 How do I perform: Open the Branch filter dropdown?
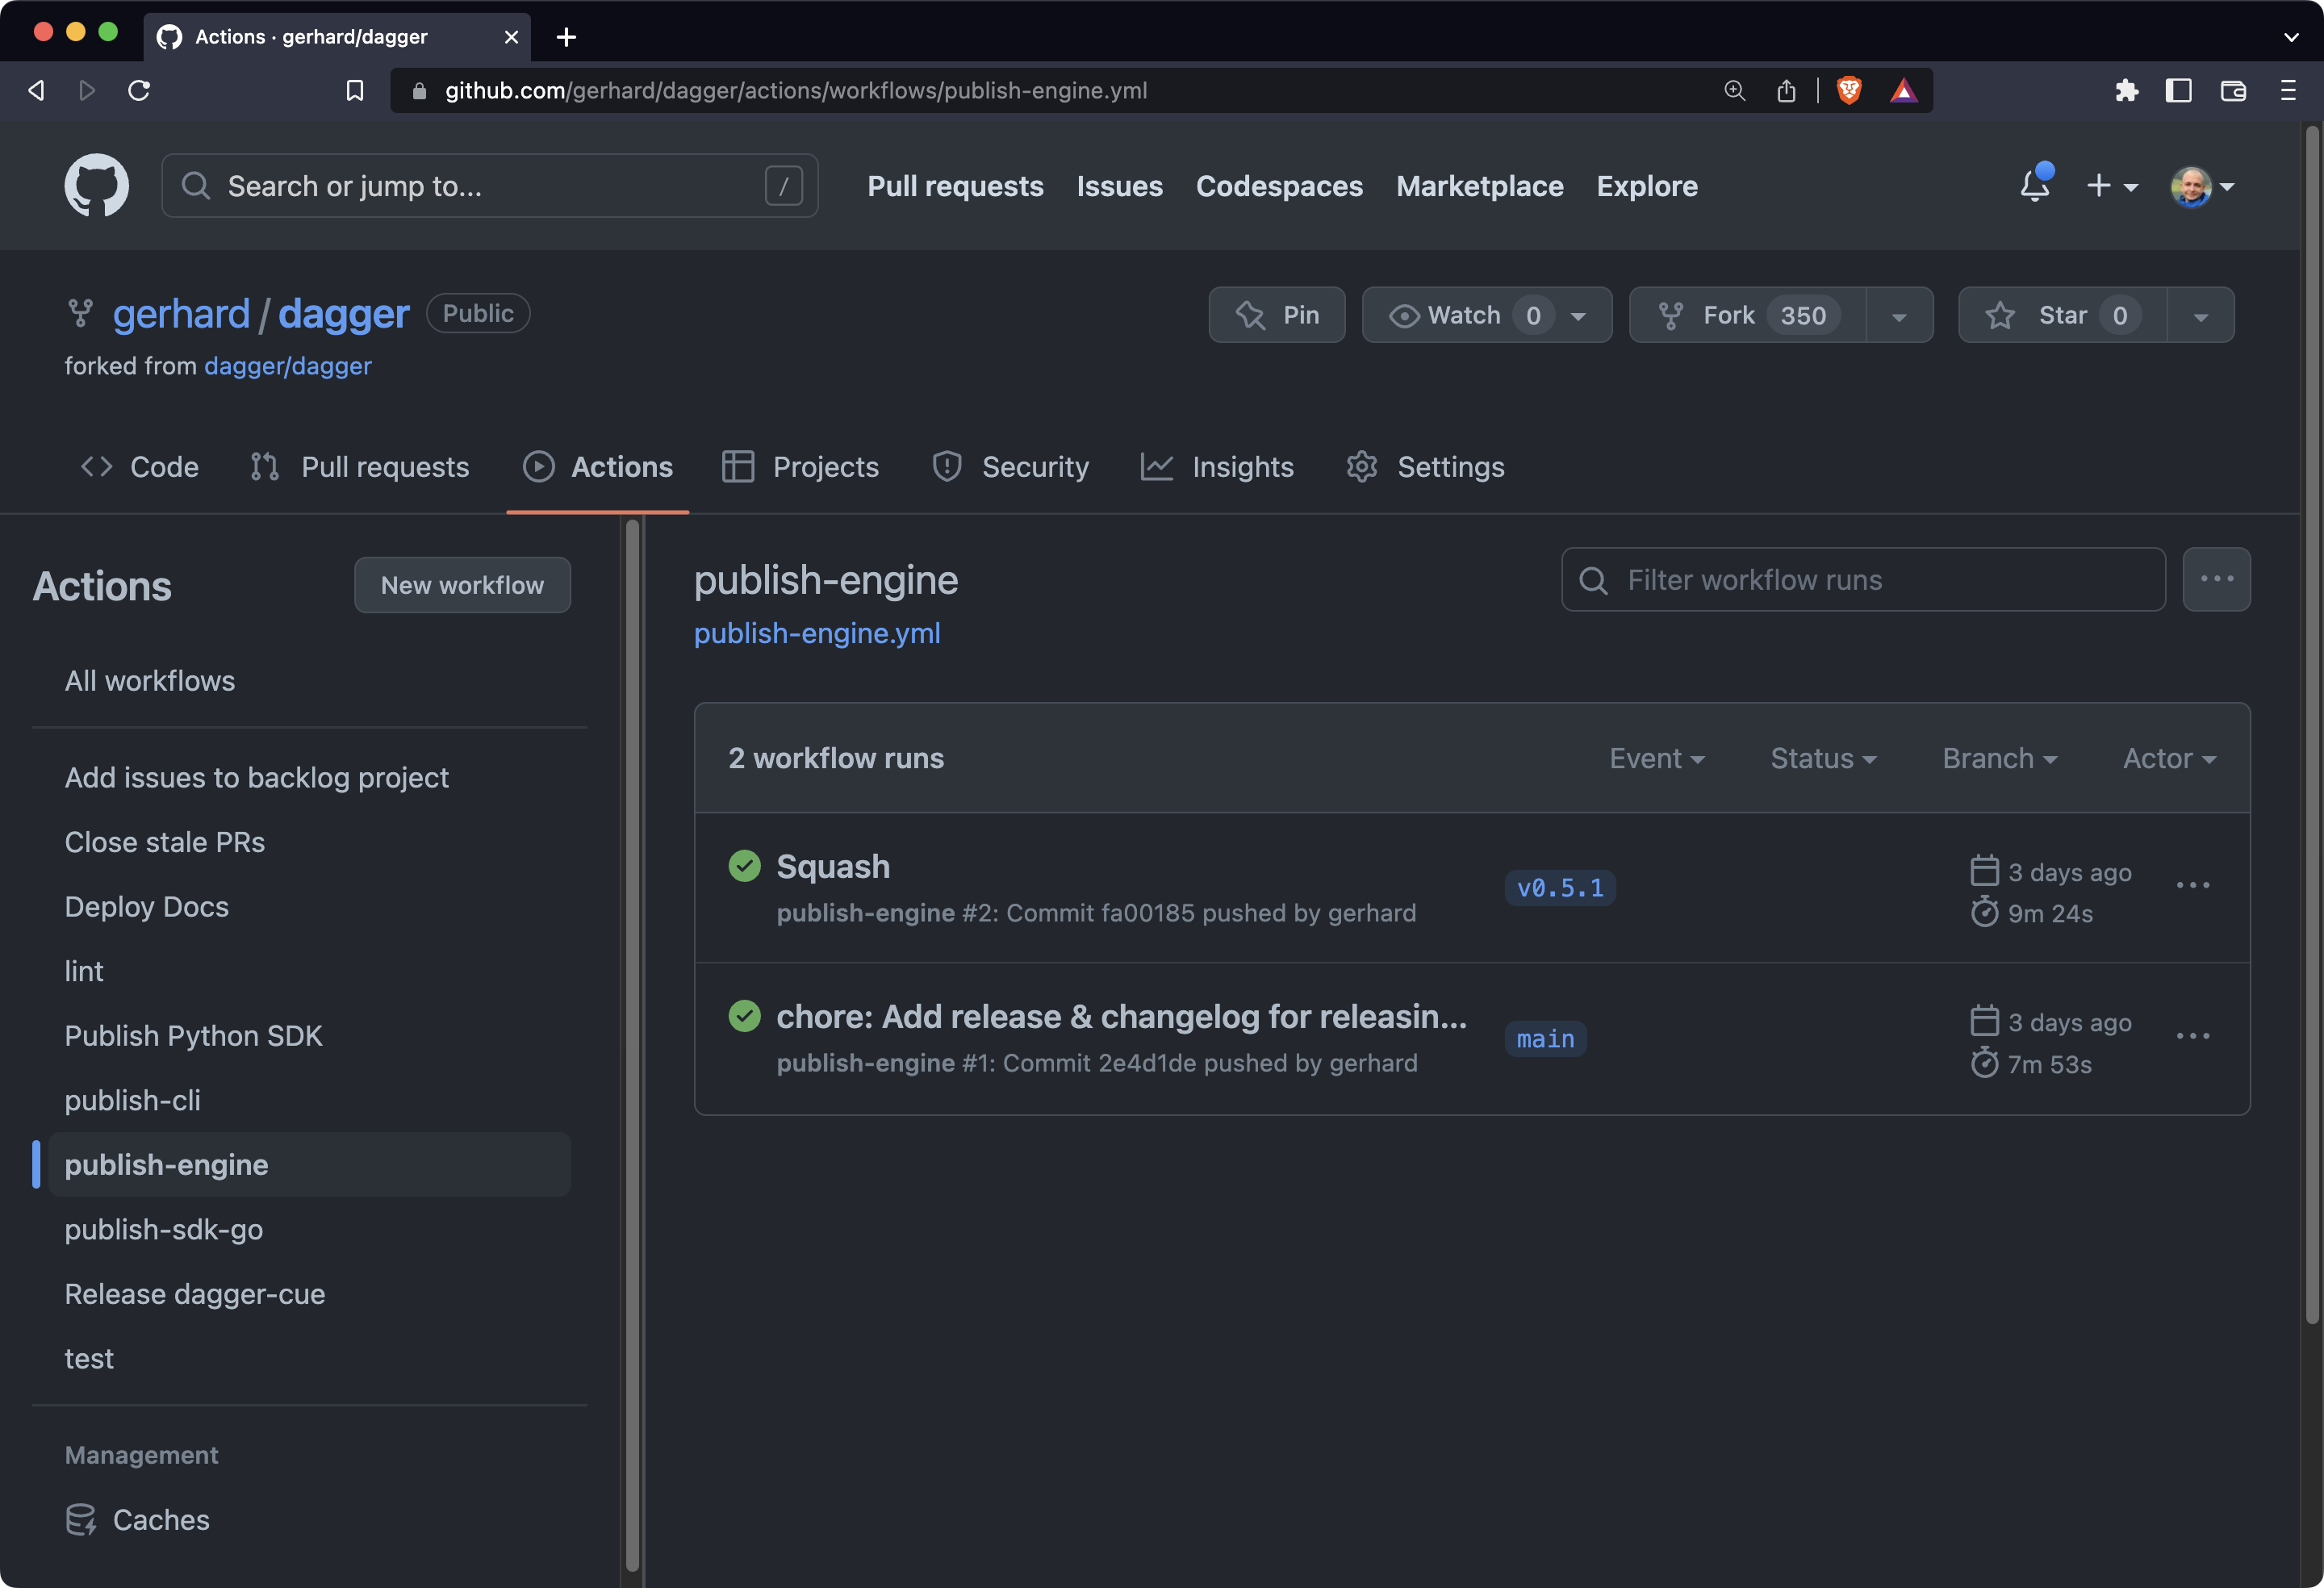(x=1998, y=758)
